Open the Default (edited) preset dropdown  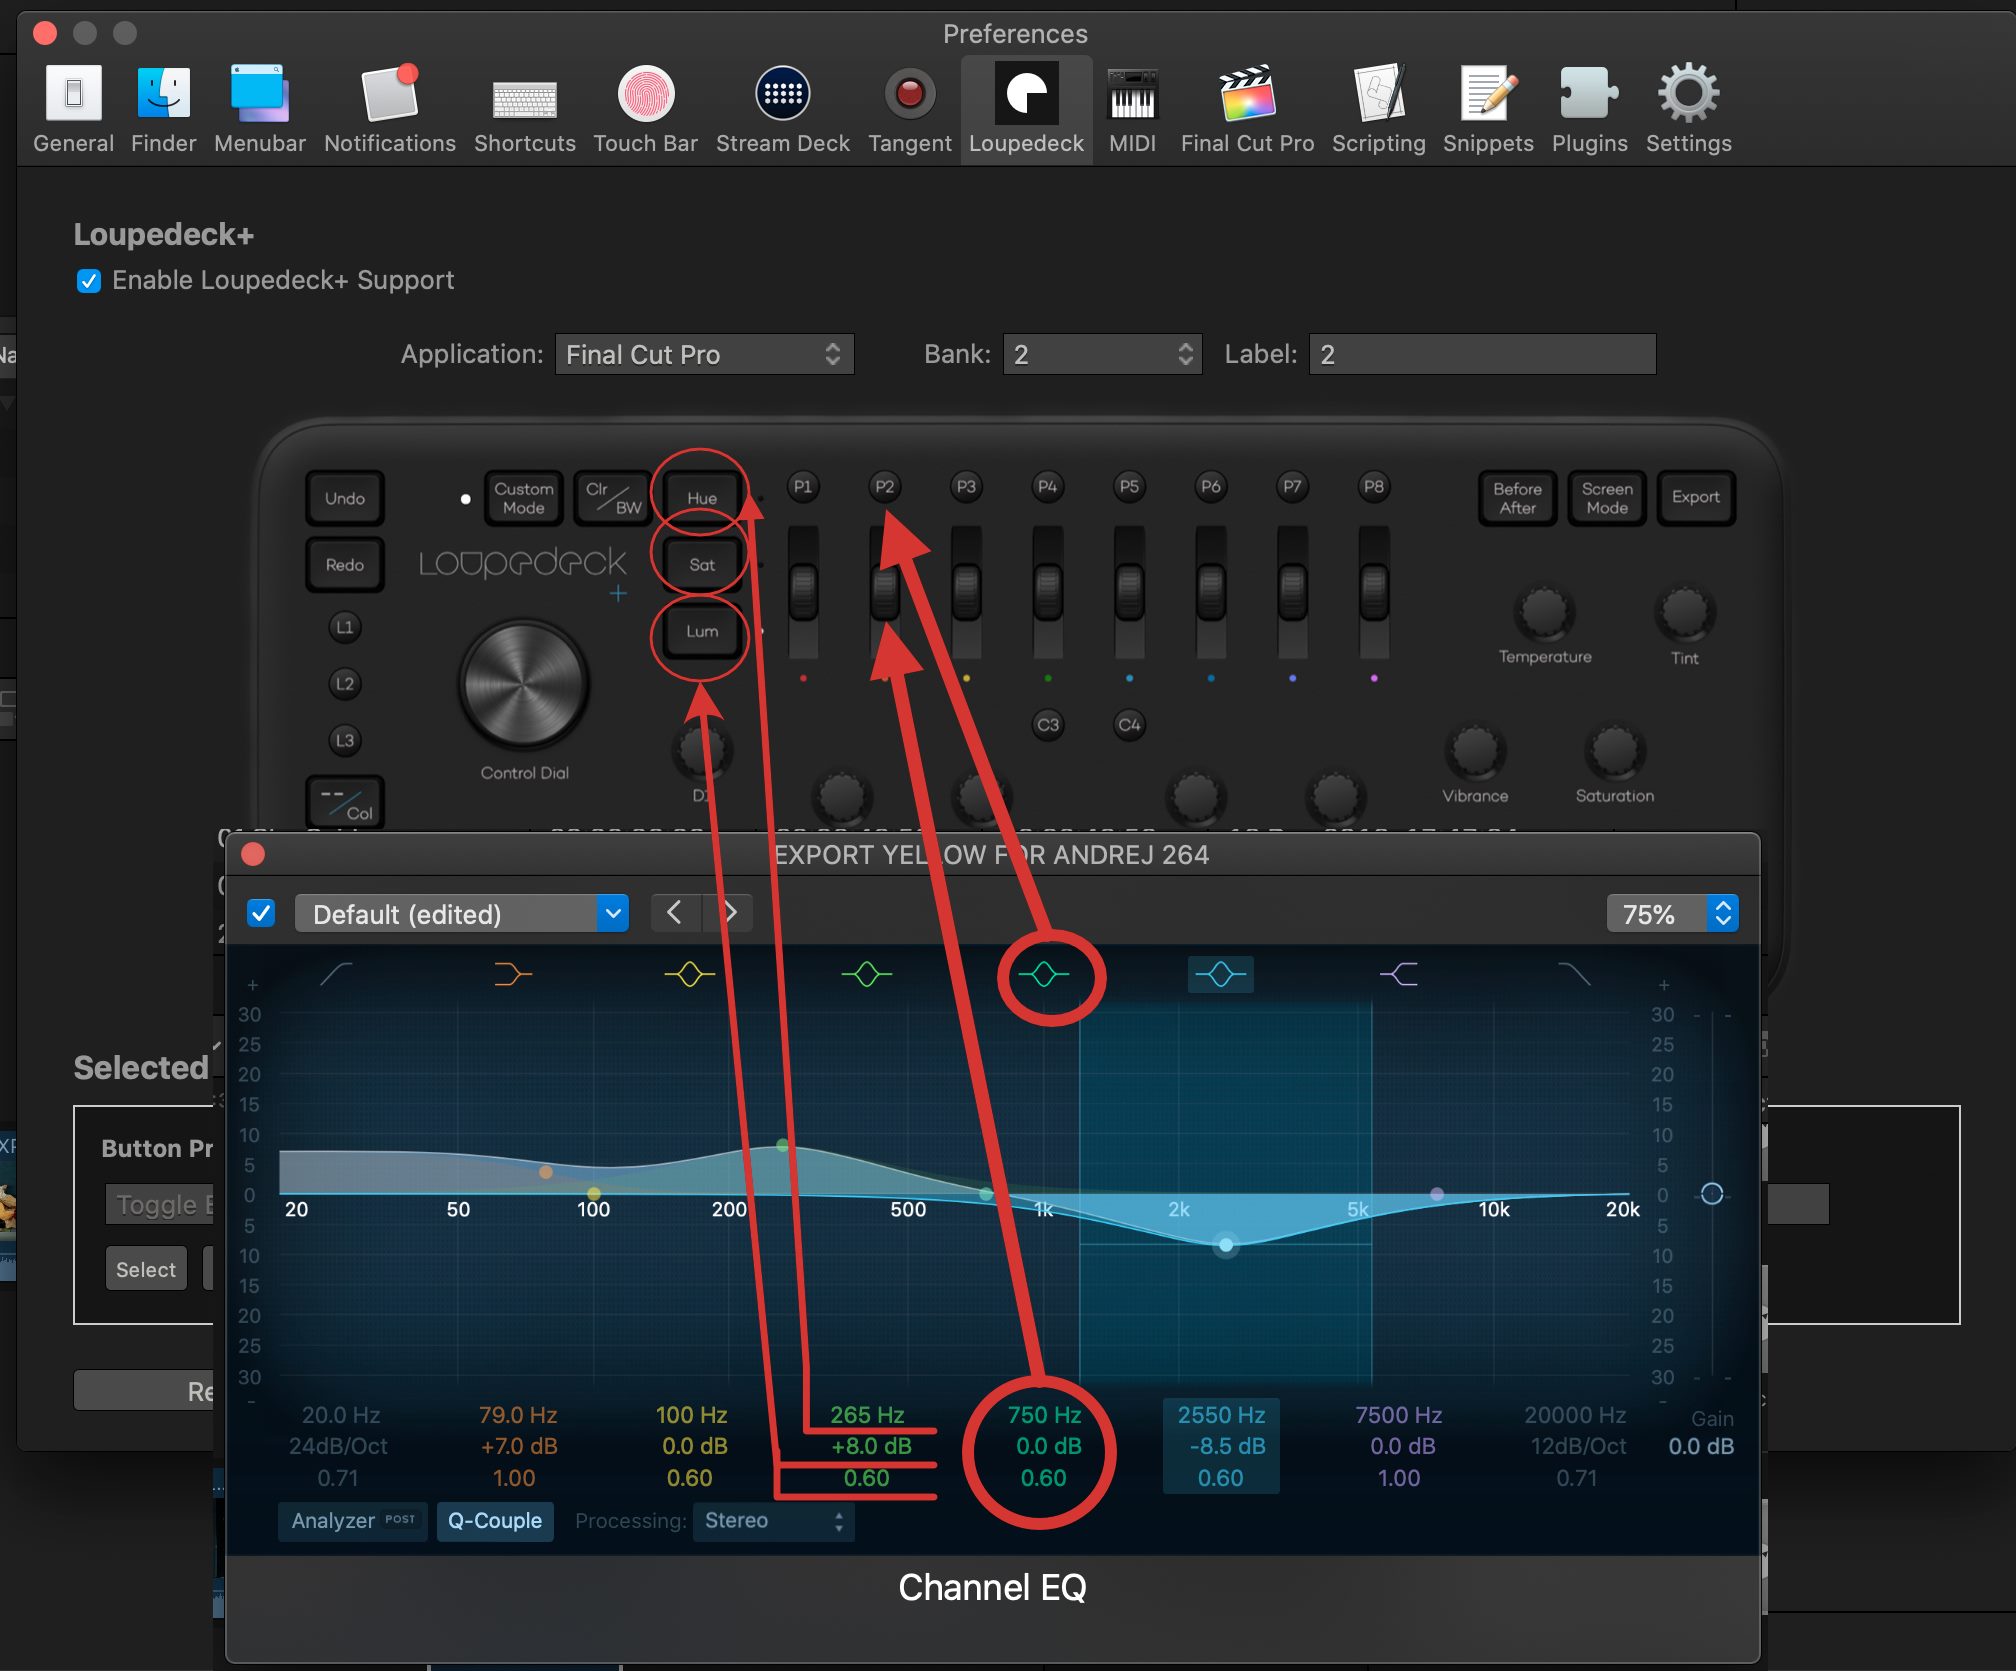click(462, 913)
